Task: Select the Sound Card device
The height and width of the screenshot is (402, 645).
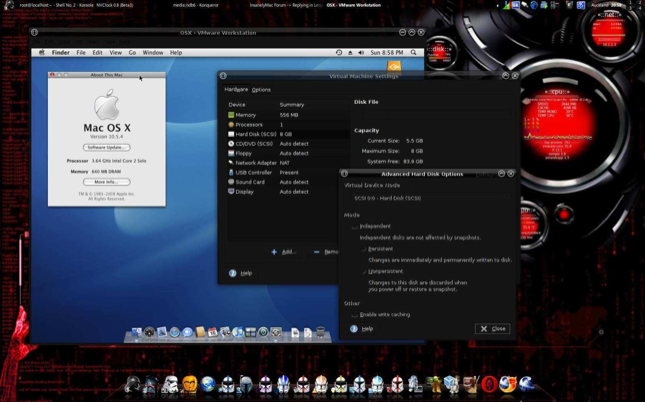Action: (250, 182)
